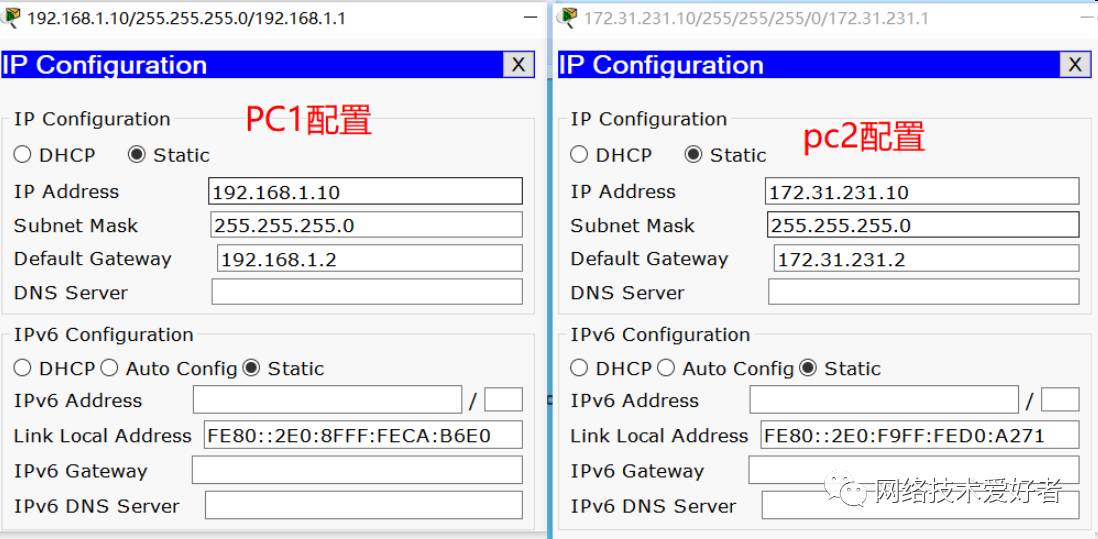Close PC2 IP Configuration panel with X
Viewport: 1098px width, 539px height.
coord(1075,65)
